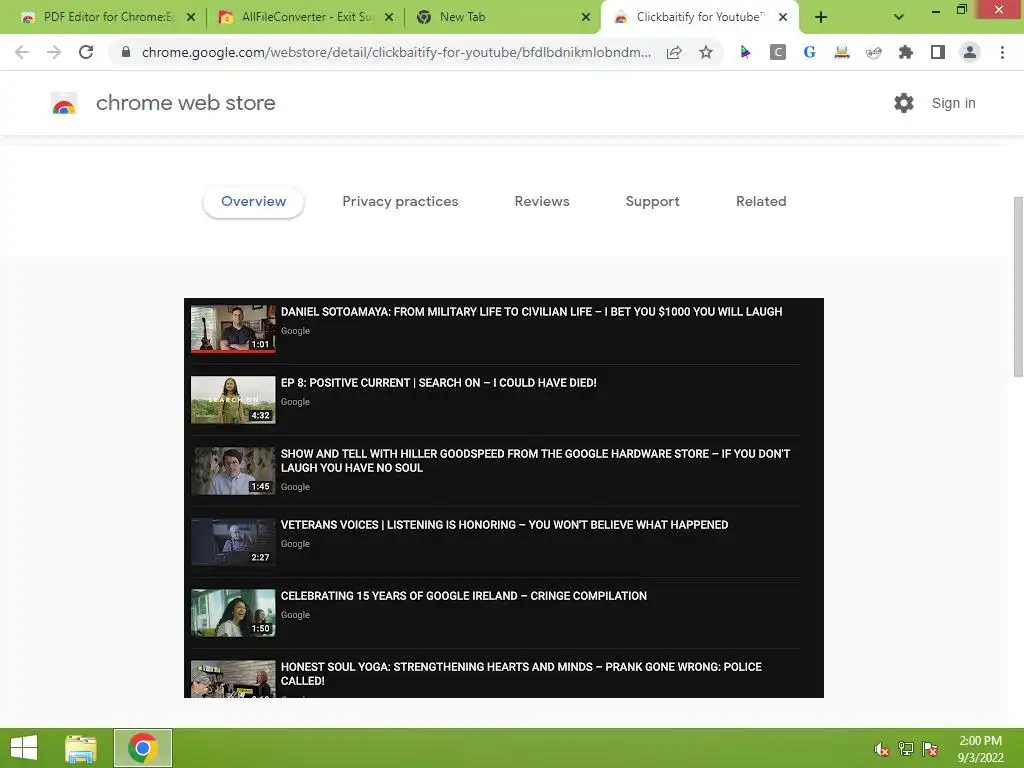Select the Overview tab

coord(253,201)
